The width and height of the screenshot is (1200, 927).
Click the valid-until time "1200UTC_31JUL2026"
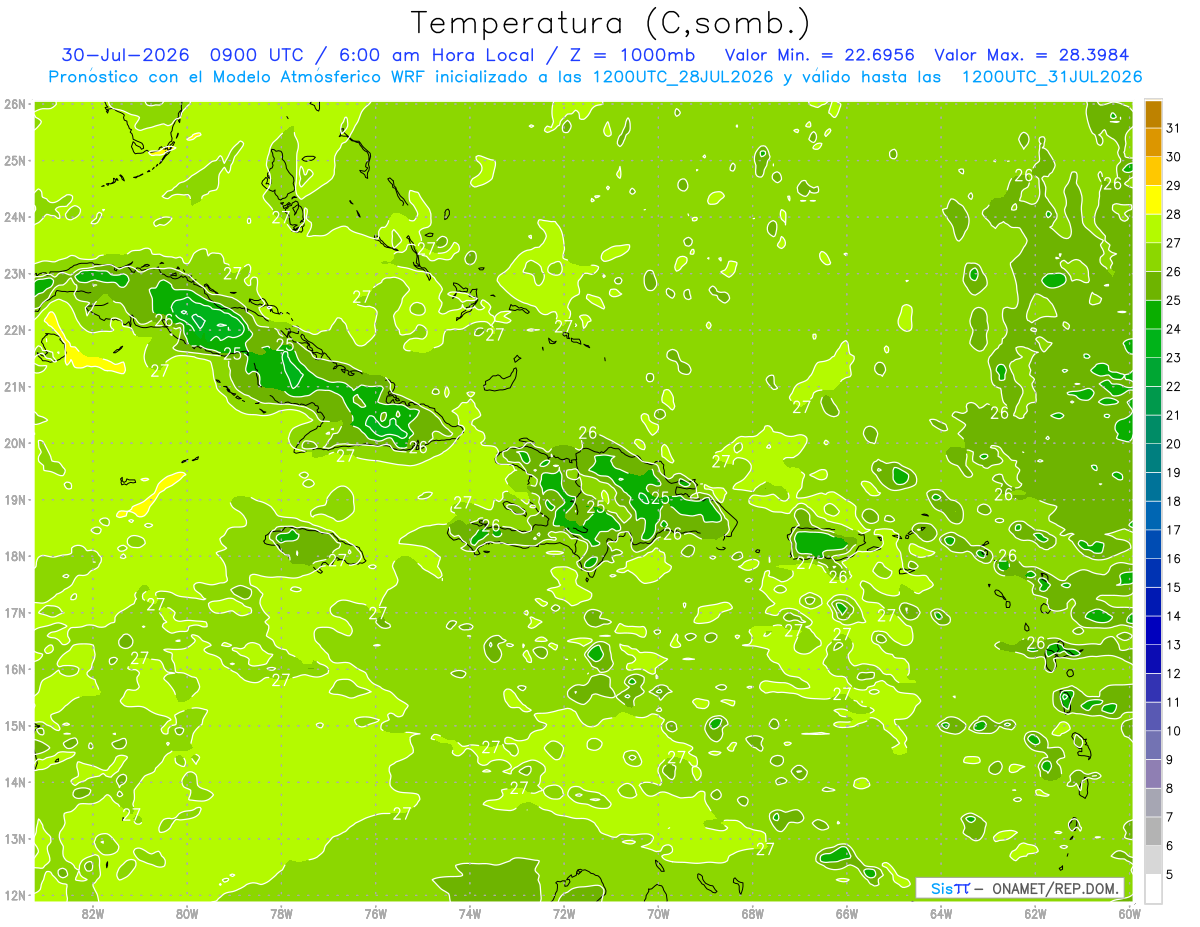(1052, 77)
